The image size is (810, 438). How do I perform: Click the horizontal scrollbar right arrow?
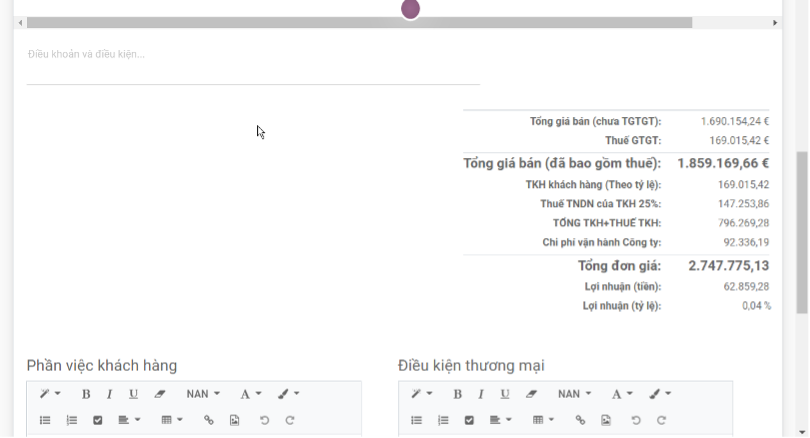775,23
